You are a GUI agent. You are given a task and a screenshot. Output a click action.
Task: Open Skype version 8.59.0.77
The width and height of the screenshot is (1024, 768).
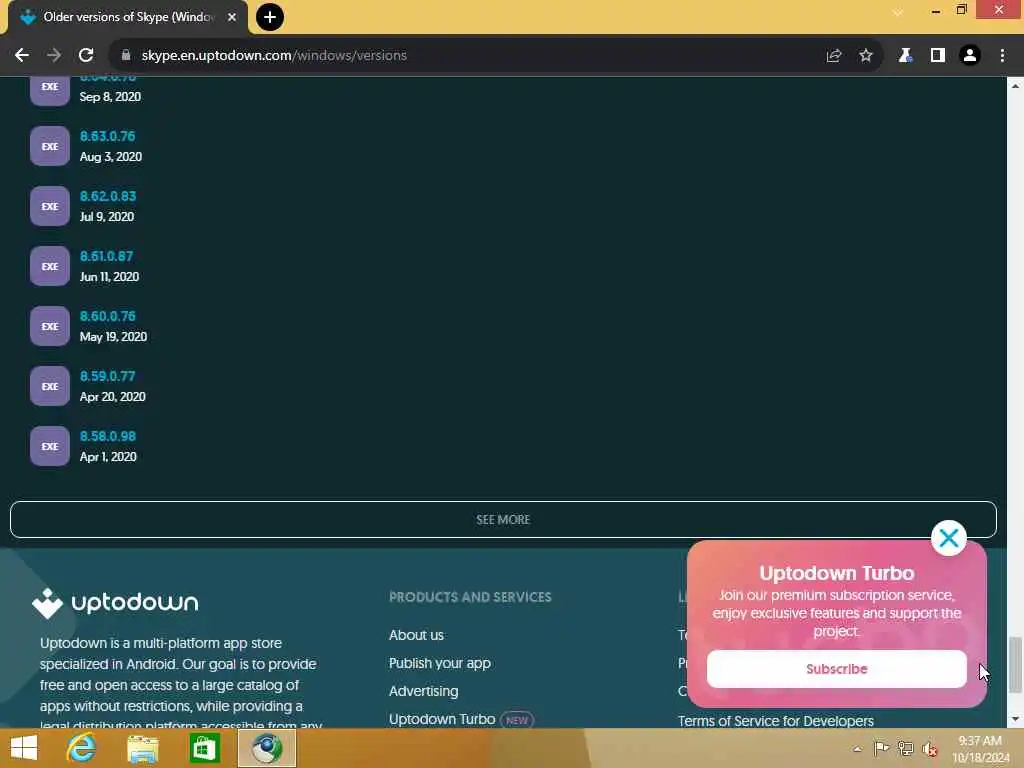coord(108,377)
